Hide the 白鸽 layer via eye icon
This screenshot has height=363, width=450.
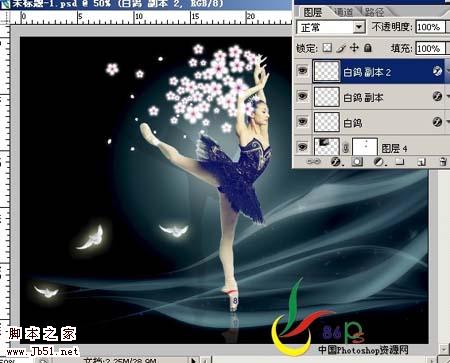coord(303,122)
